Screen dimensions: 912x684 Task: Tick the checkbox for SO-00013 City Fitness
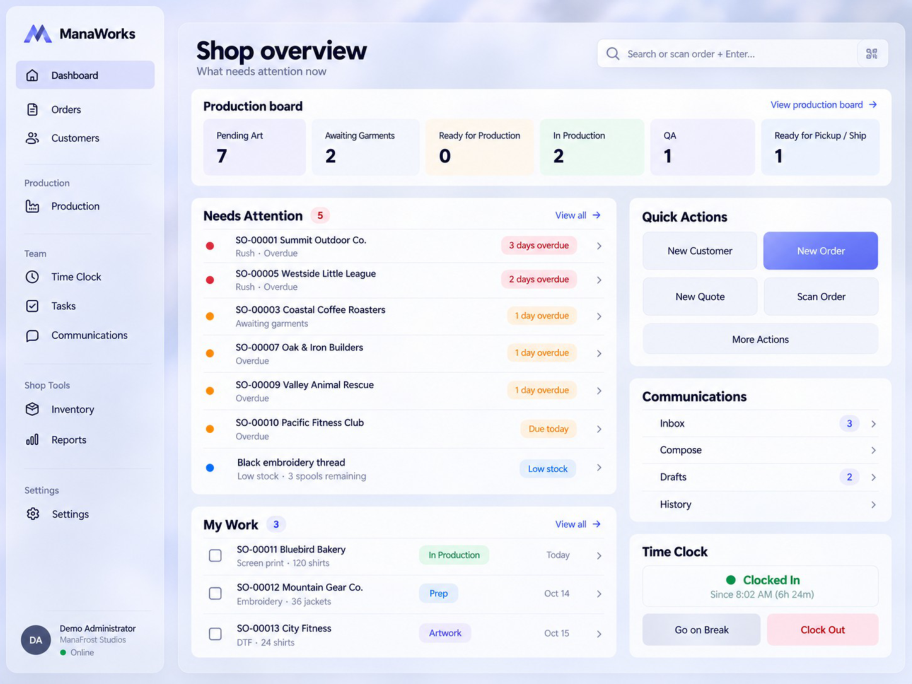[x=215, y=633]
